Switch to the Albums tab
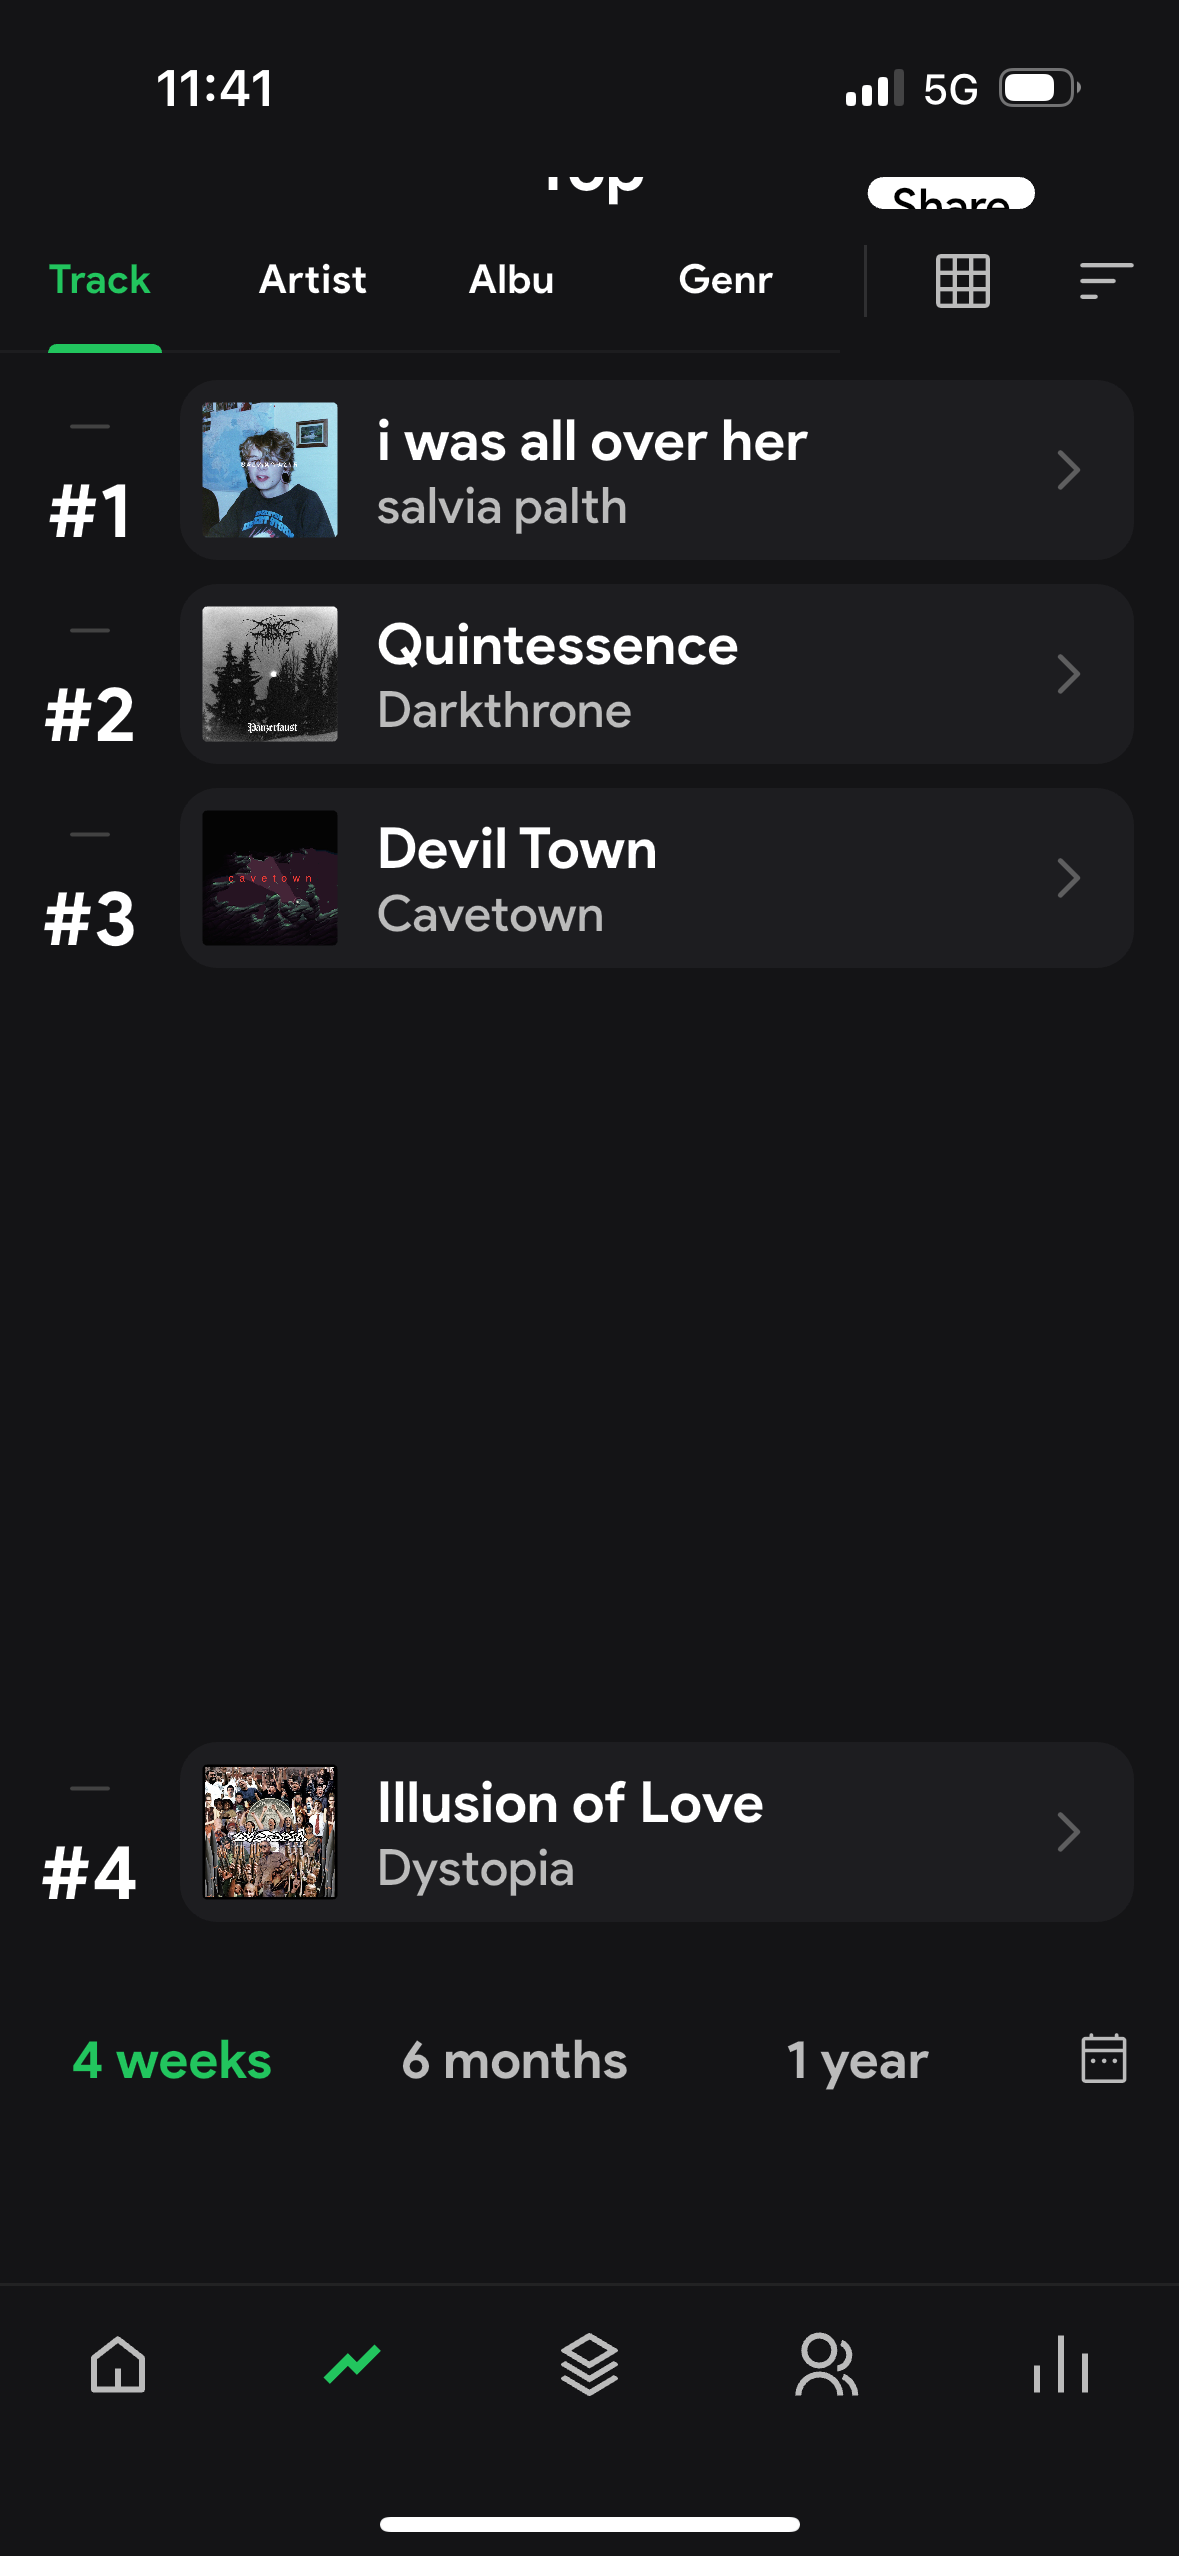This screenshot has width=1179, height=2556. [x=511, y=280]
